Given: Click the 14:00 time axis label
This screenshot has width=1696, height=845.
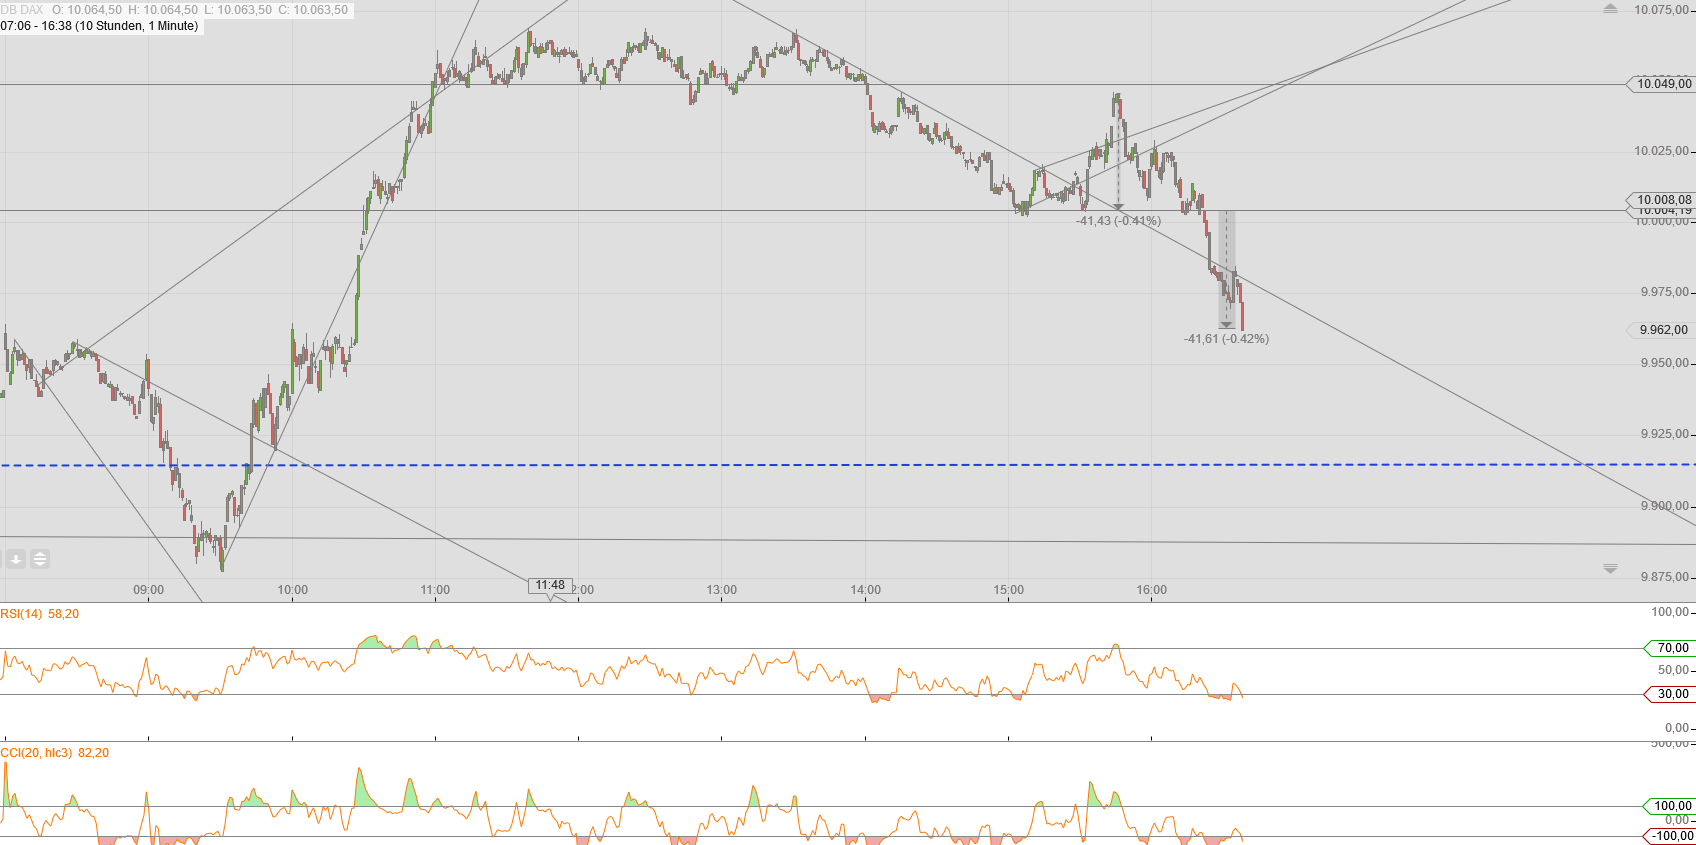Looking at the screenshot, I should click(866, 590).
